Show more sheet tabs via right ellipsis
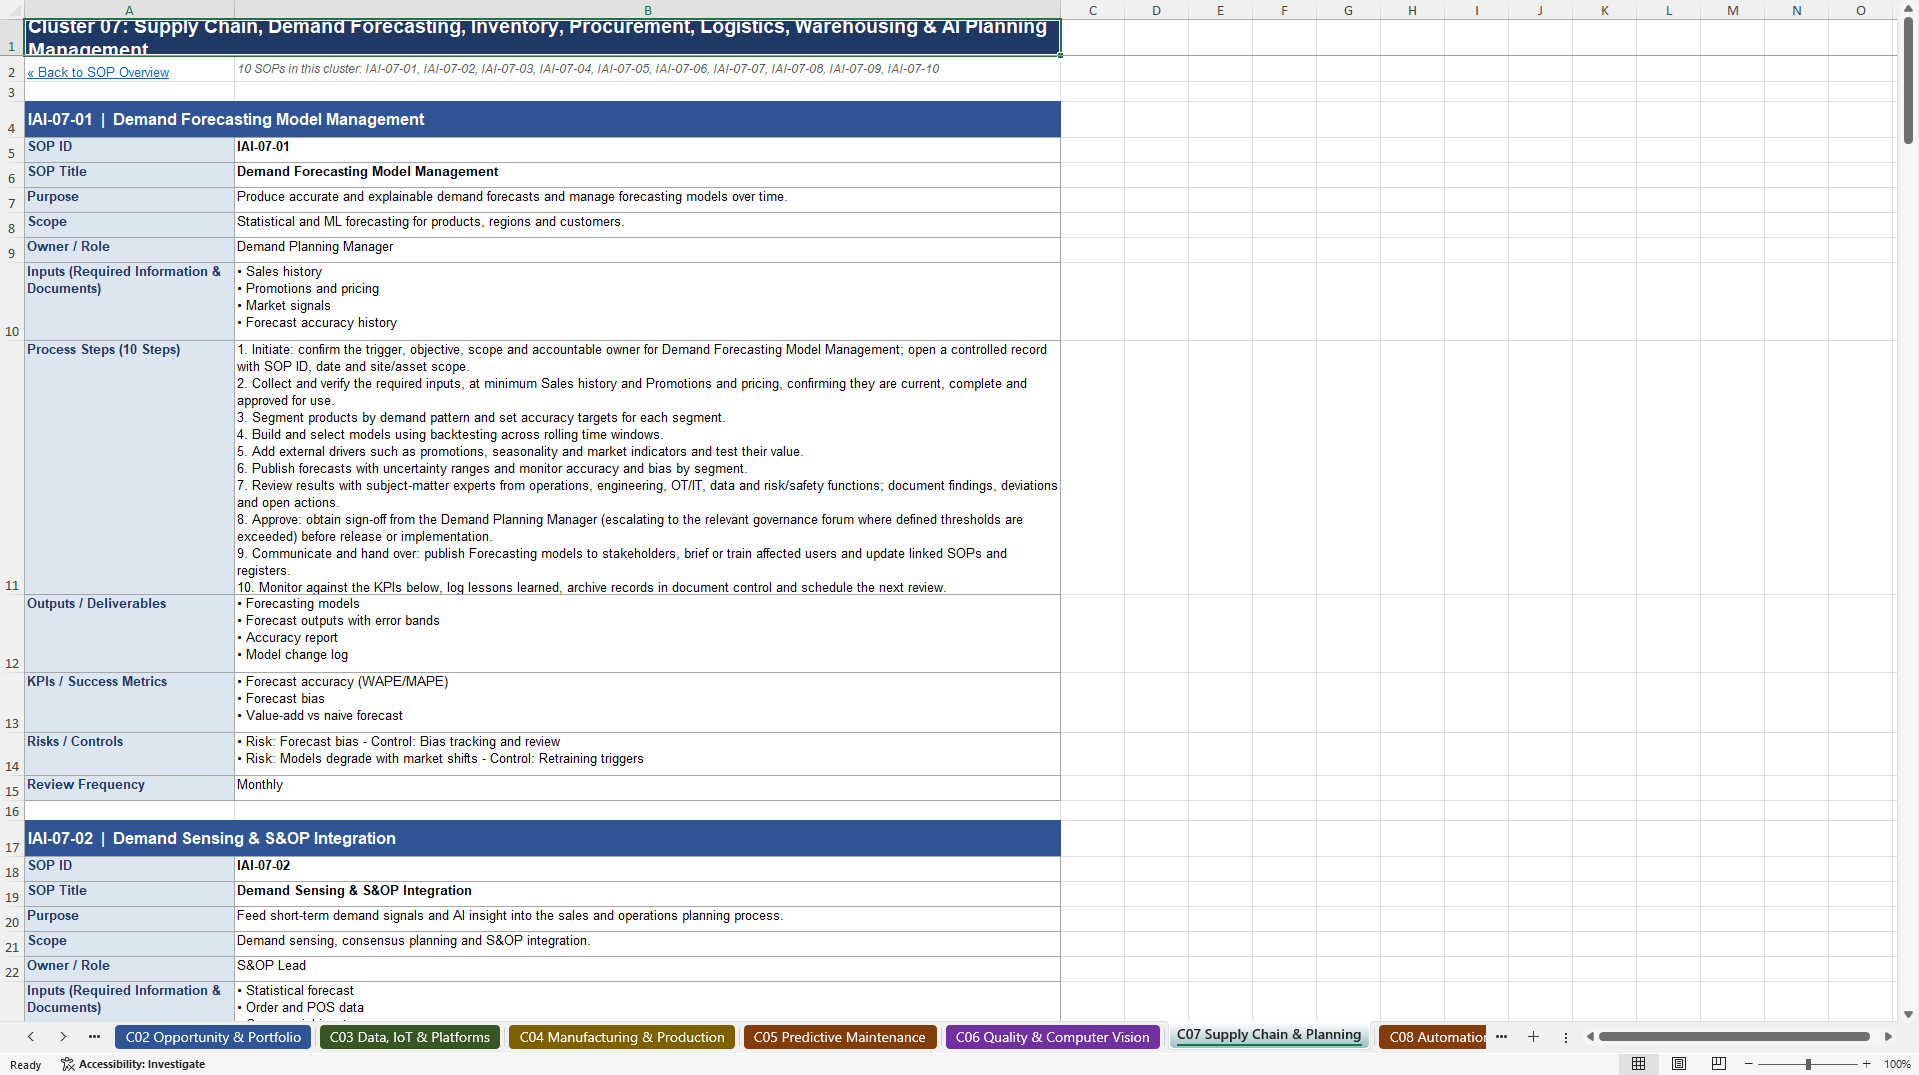This screenshot has height=1075, width=1919. tap(1501, 1037)
